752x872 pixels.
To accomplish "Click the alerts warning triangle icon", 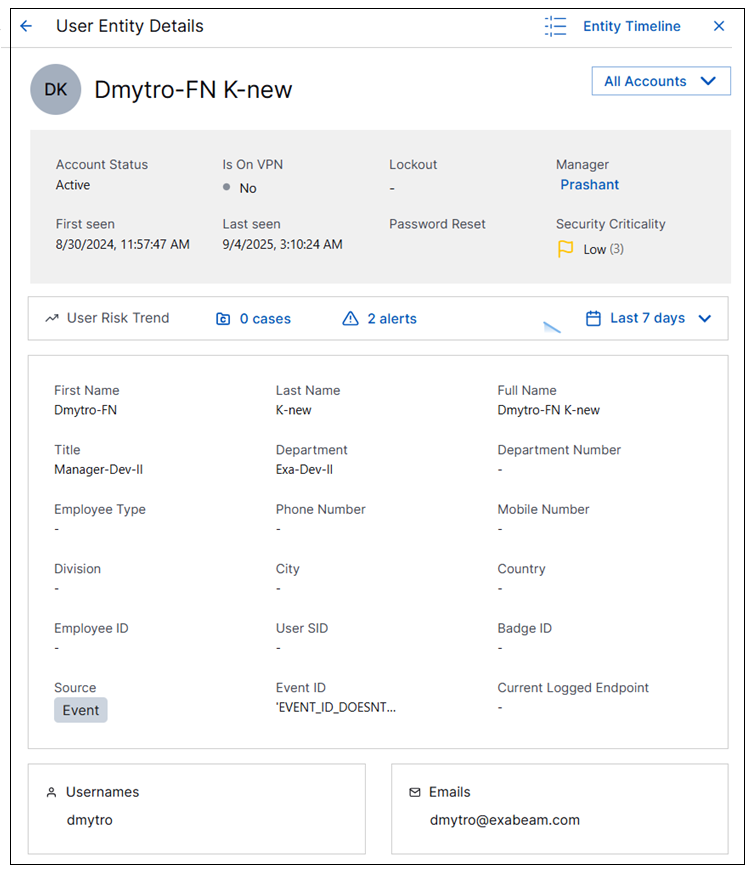I will coord(350,319).
